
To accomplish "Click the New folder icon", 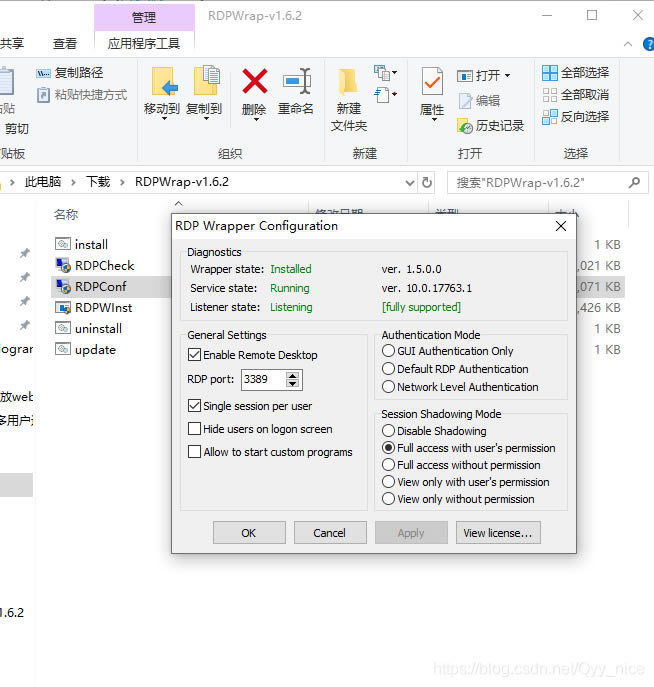I will (348, 81).
